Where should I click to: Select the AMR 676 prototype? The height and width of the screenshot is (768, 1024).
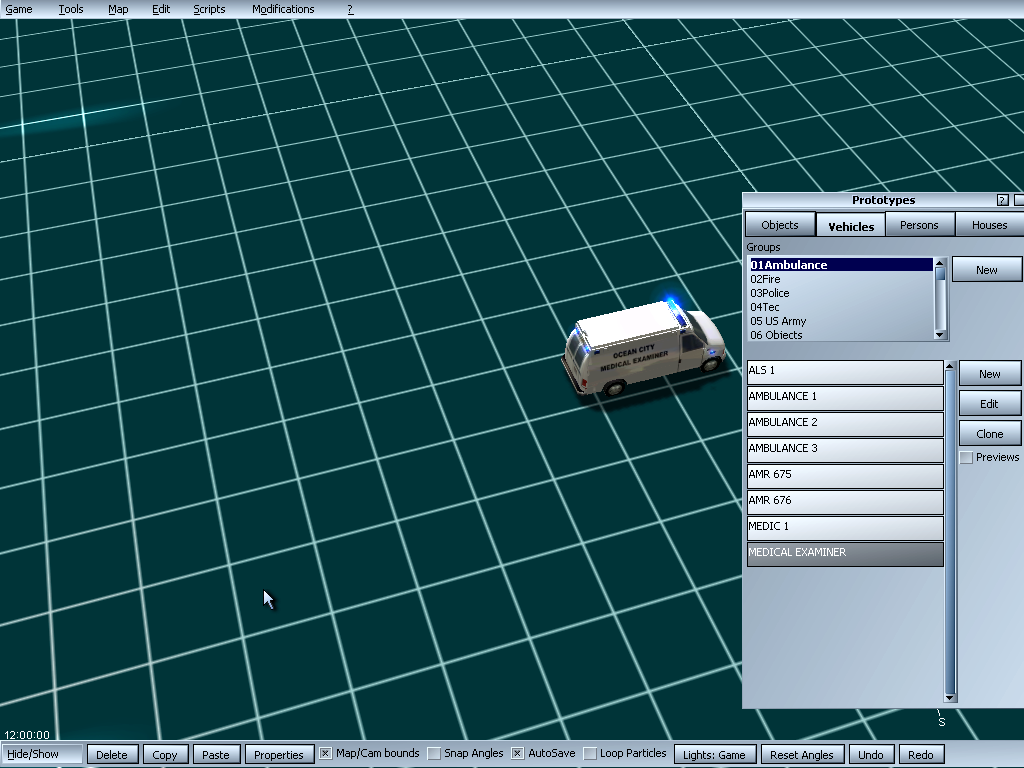(845, 502)
